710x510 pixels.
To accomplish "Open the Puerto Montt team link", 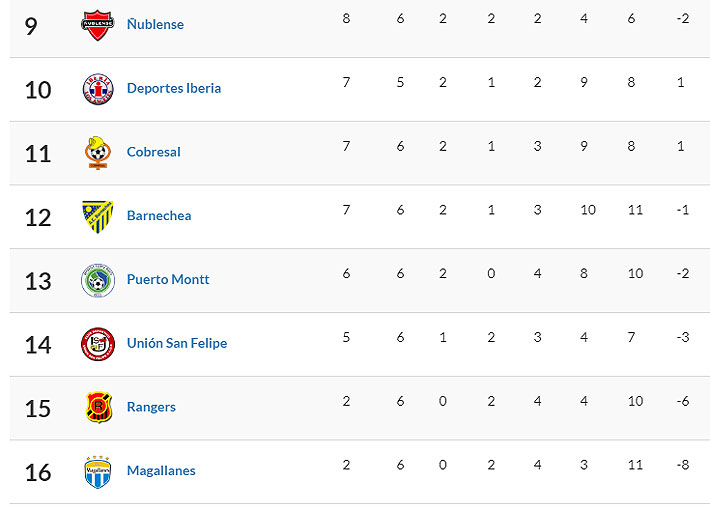I will [x=168, y=279].
